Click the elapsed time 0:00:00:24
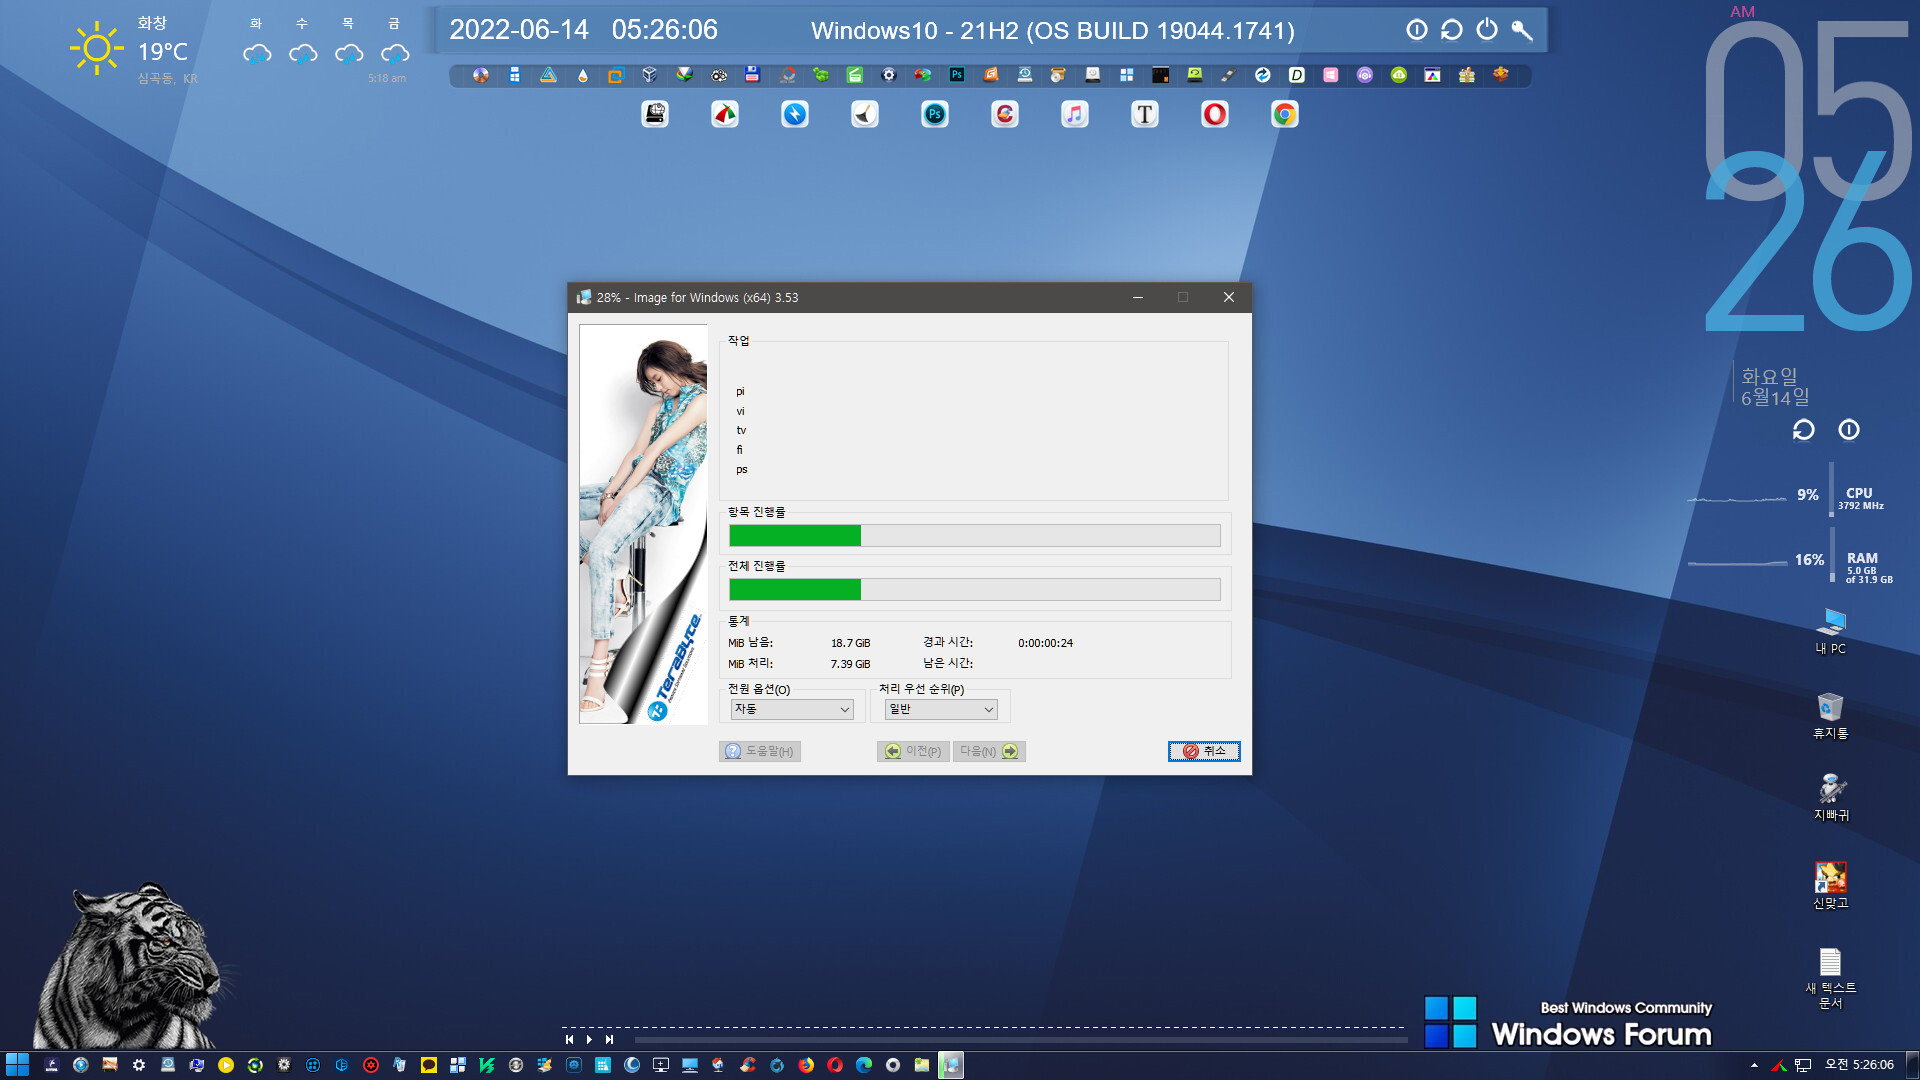The width and height of the screenshot is (1920, 1080). [x=1045, y=643]
